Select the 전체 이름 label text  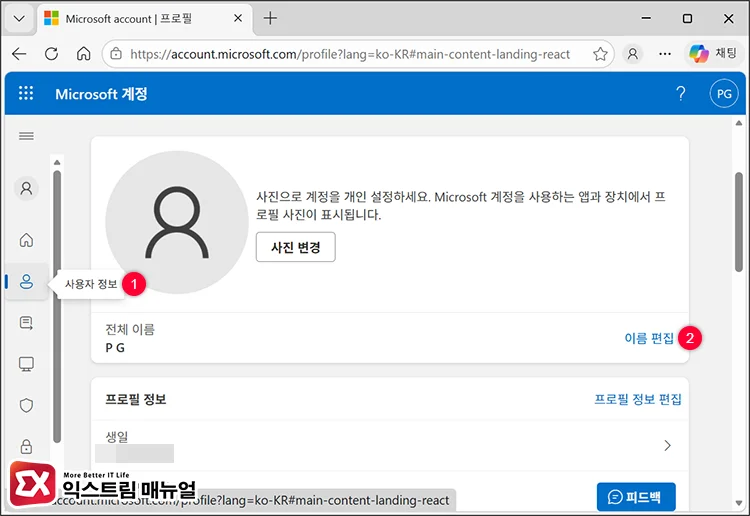tap(130, 329)
